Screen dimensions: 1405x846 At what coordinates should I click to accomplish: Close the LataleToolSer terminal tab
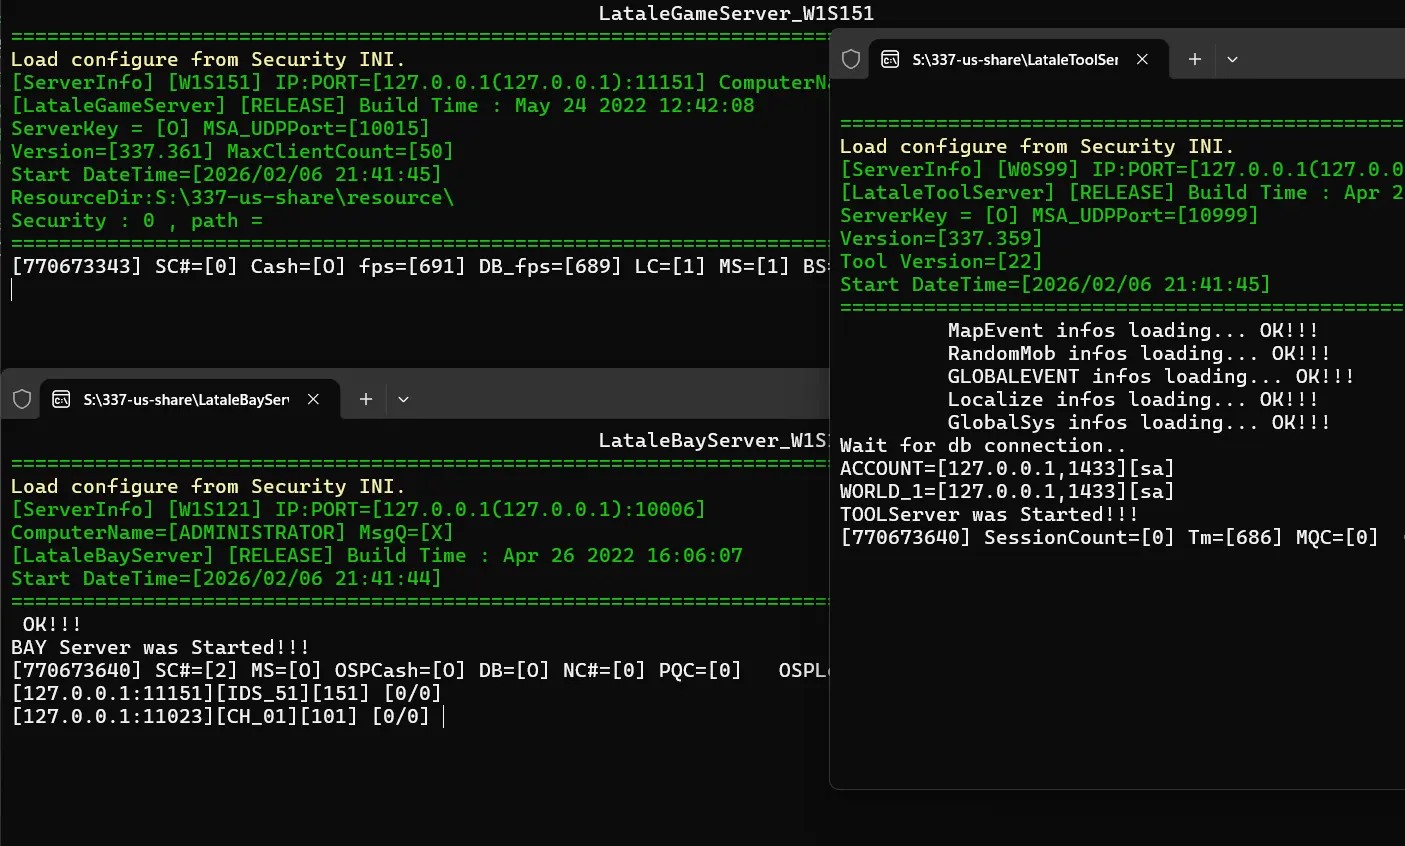pyautogui.click(x=1142, y=59)
